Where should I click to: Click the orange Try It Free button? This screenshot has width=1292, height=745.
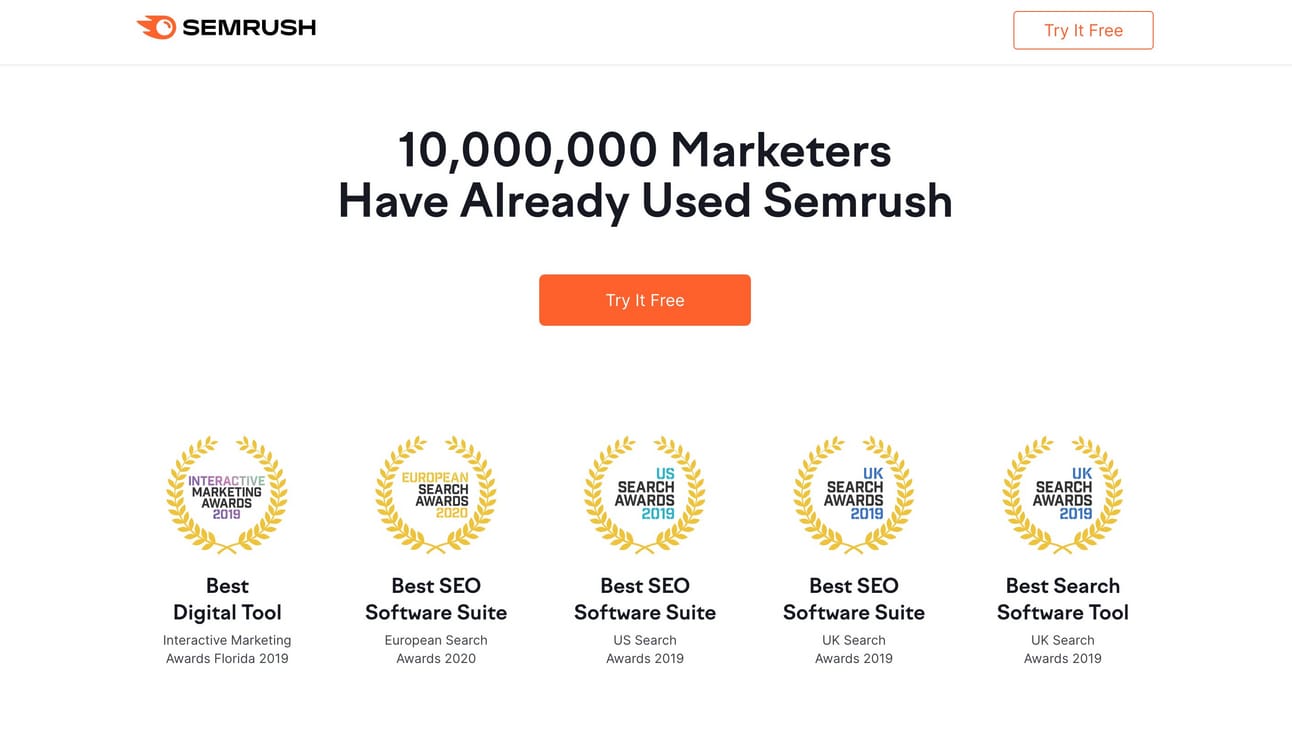[x=645, y=300]
